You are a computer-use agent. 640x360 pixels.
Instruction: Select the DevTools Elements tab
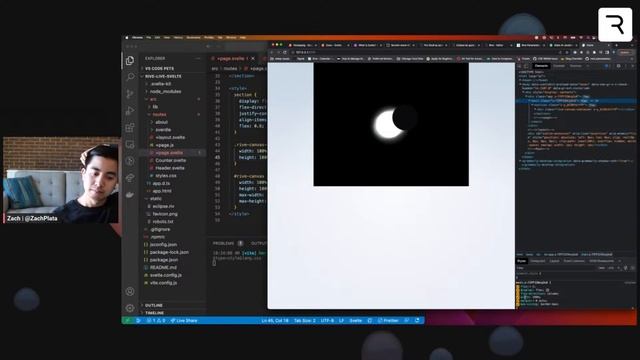coord(541,66)
